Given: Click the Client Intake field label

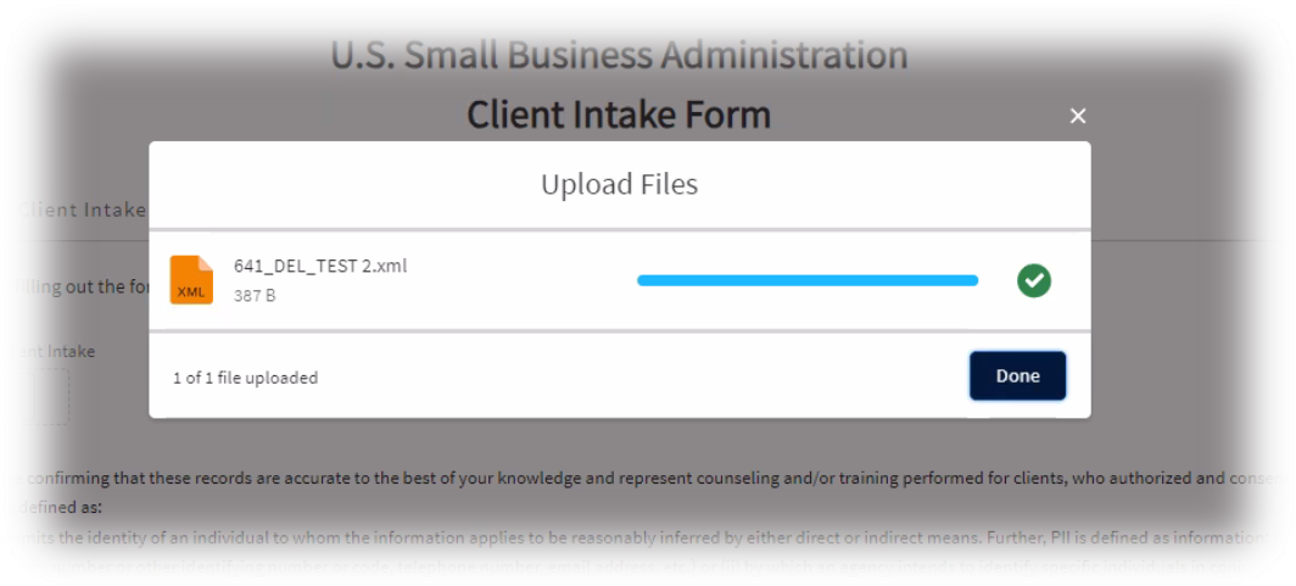Looking at the screenshot, I should tap(48, 351).
